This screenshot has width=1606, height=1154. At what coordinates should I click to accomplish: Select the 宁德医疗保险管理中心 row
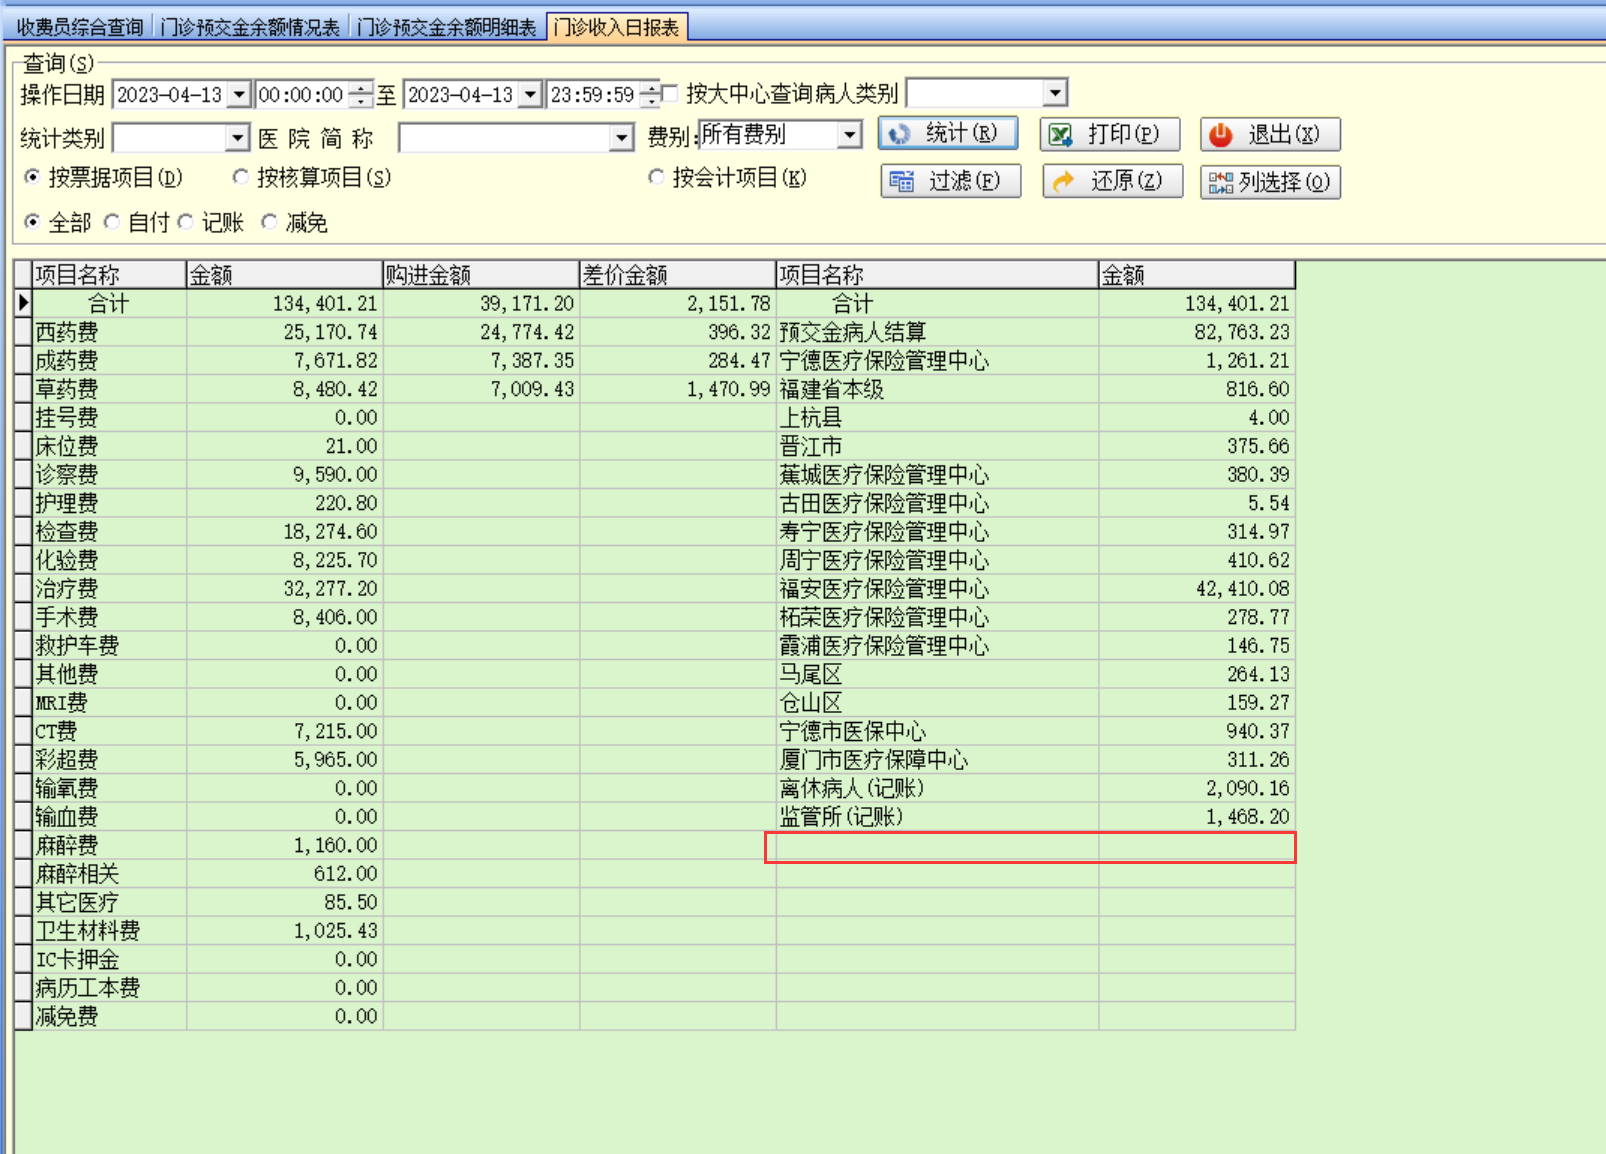pos(1036,361)
